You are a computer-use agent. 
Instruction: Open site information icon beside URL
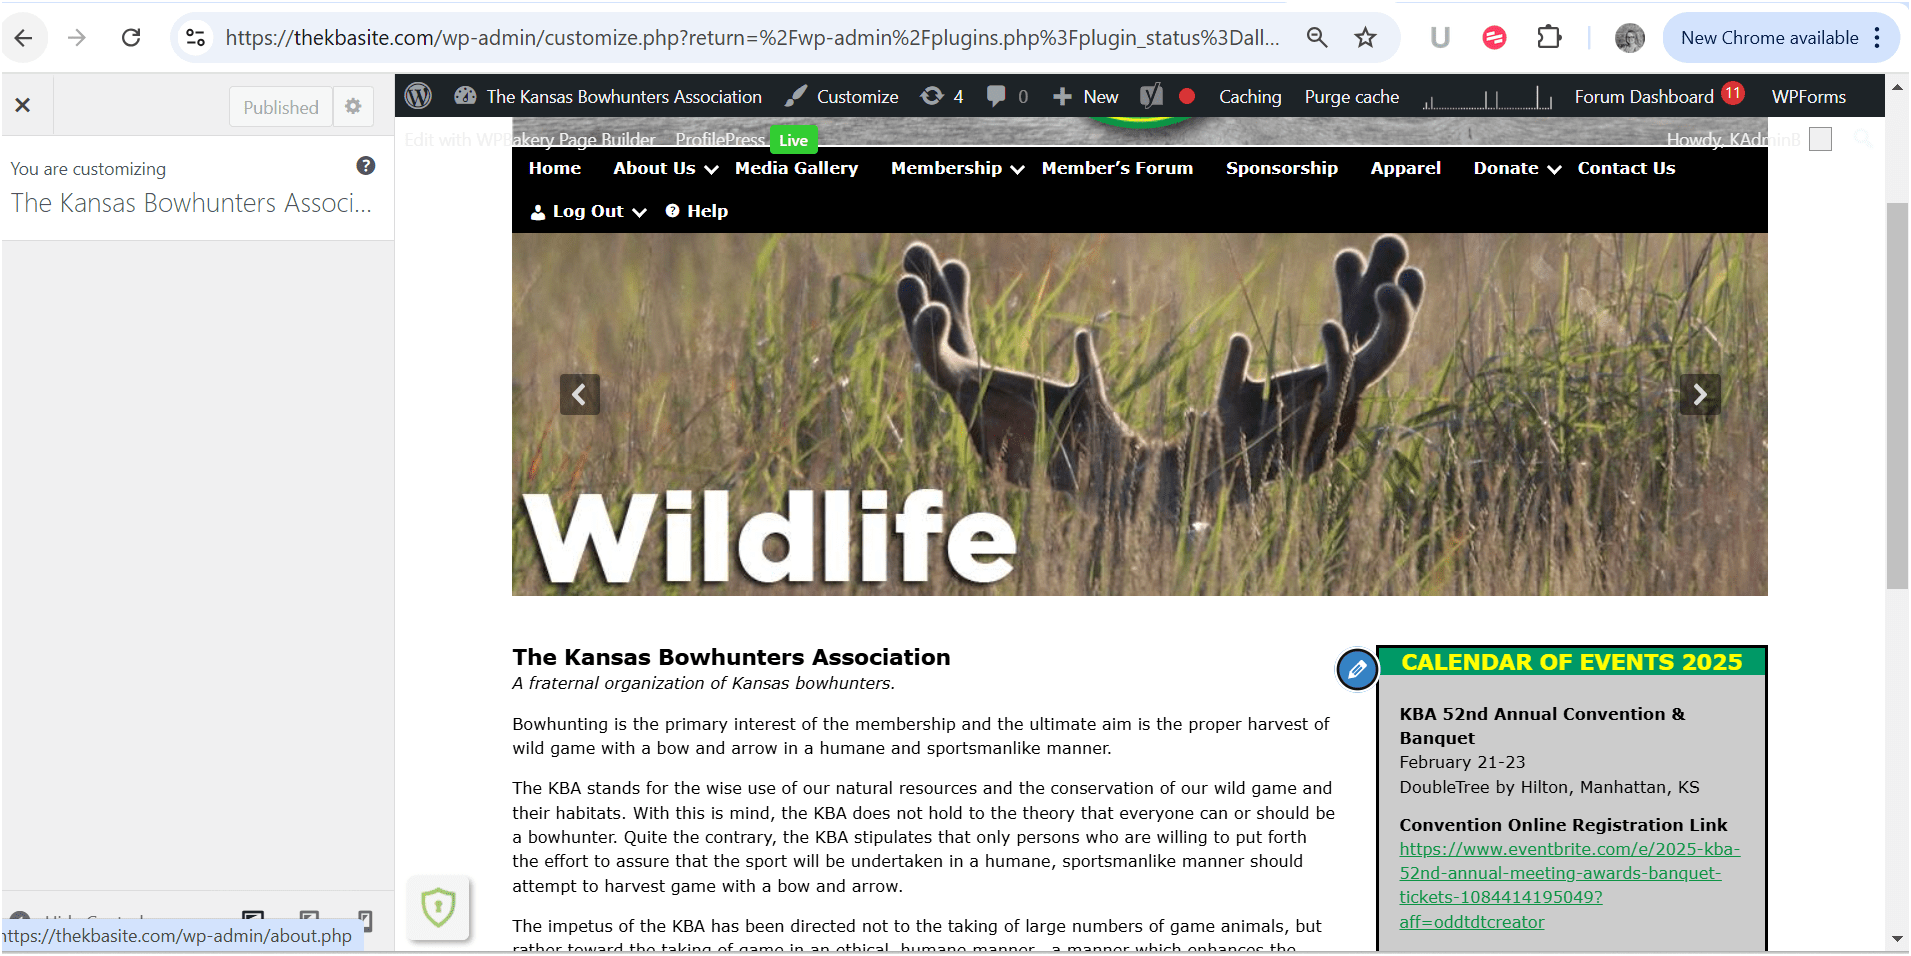(195, 38)
